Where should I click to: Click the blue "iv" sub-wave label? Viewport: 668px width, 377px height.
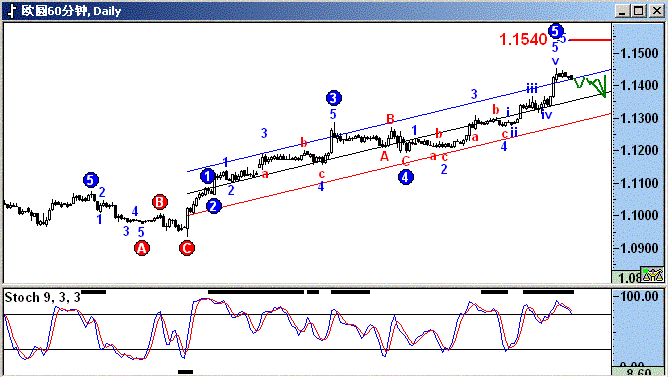coord(547,114)
